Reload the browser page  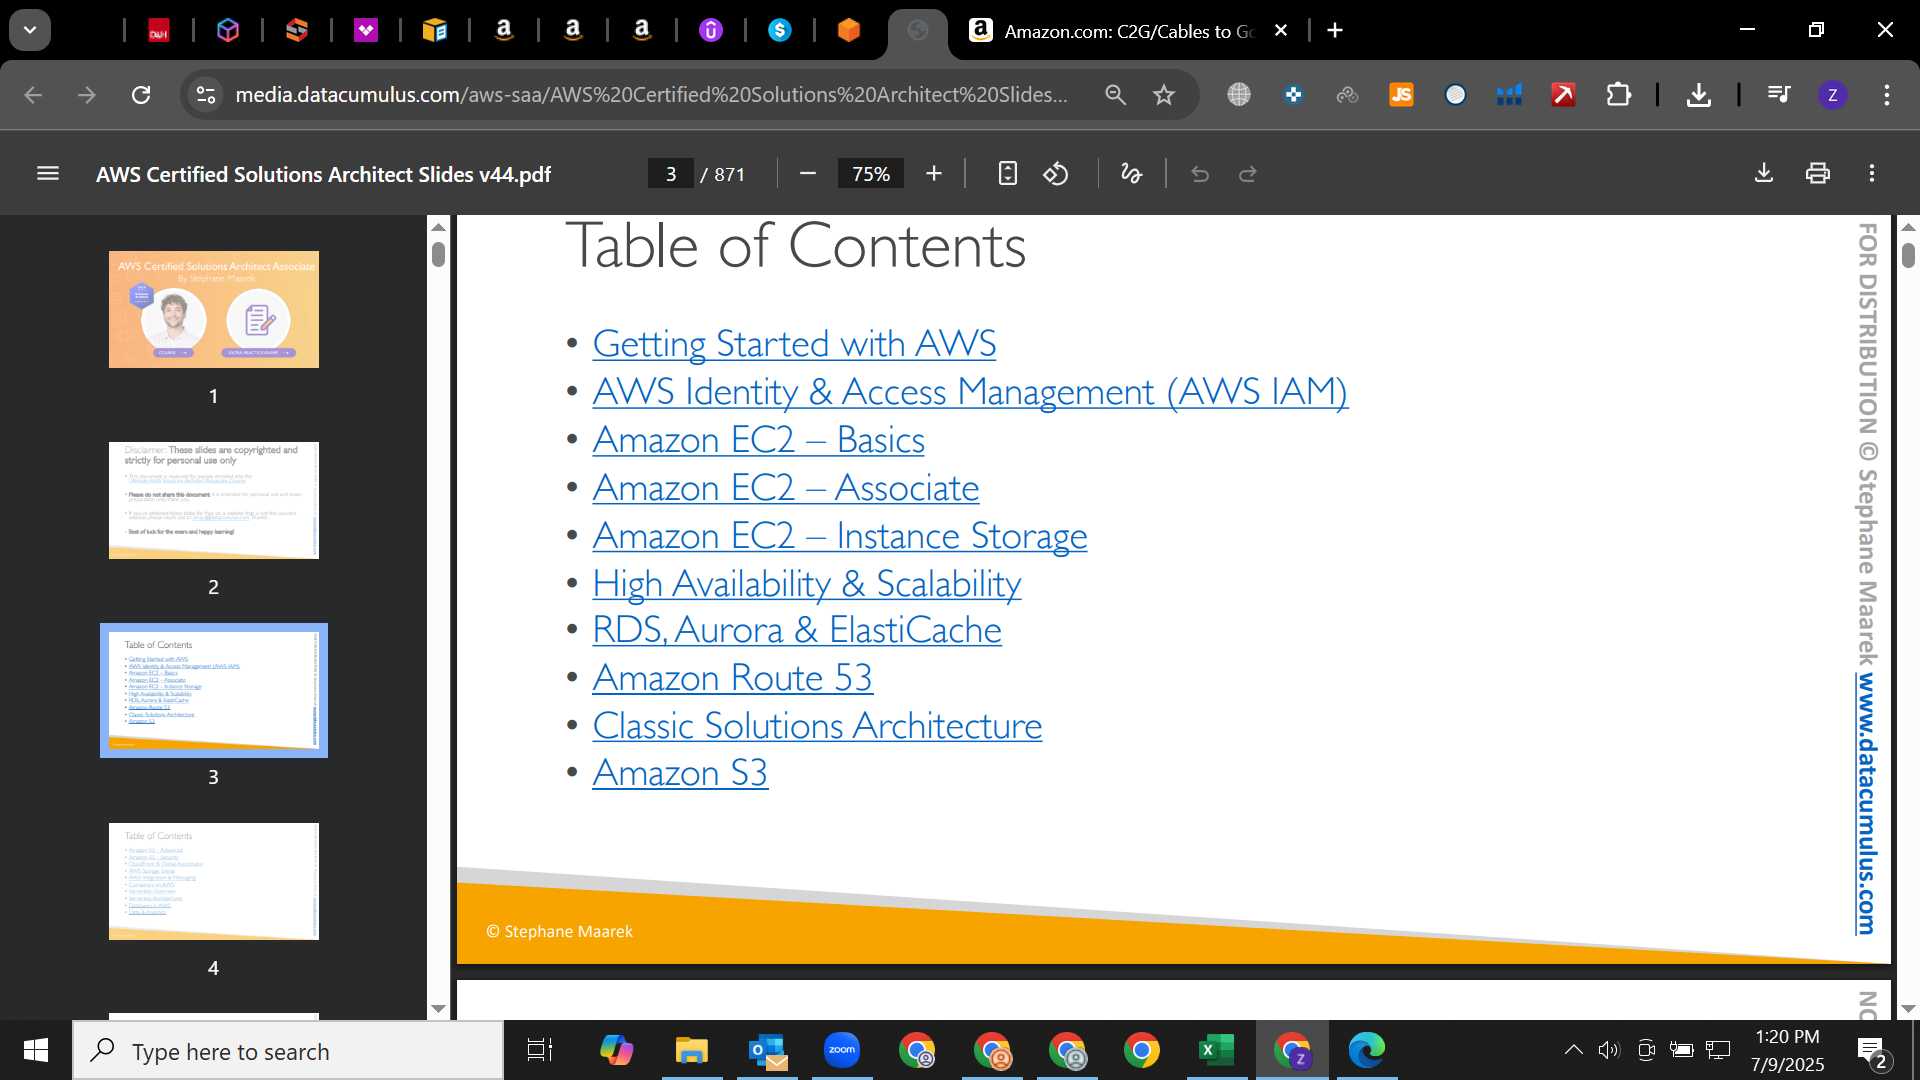[x=141, y=95]
